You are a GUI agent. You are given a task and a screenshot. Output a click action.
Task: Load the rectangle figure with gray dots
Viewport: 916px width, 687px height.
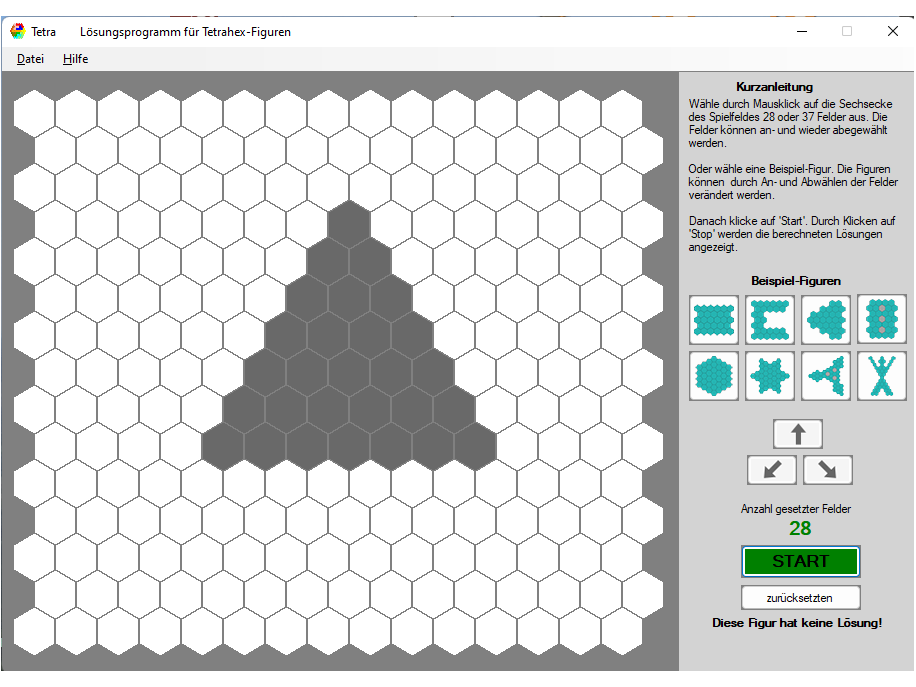[x=882, y=320]
